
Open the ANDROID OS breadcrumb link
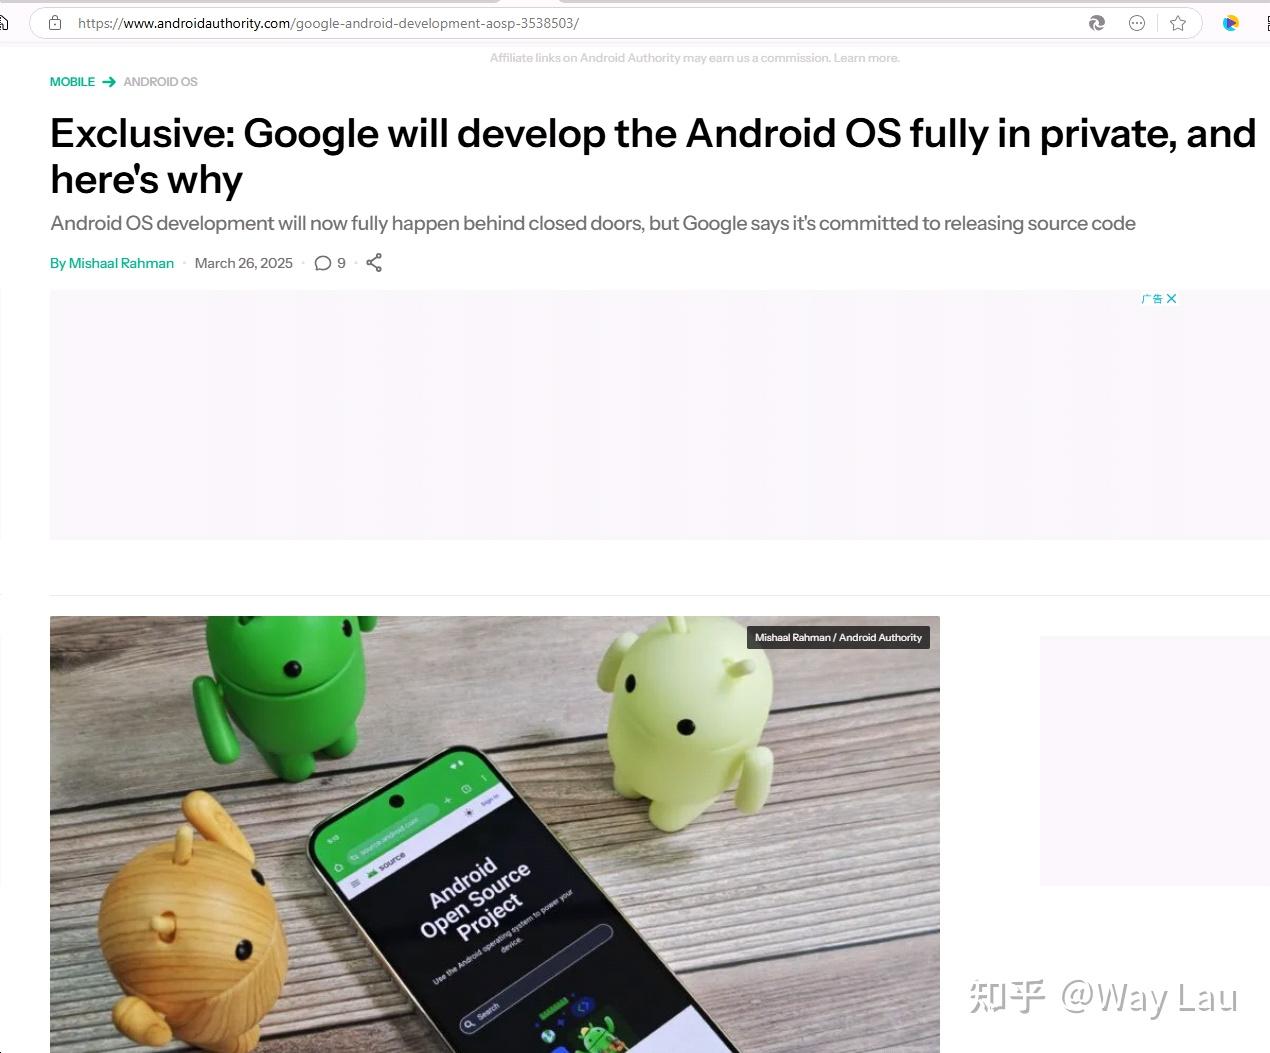tap(160, 82)
